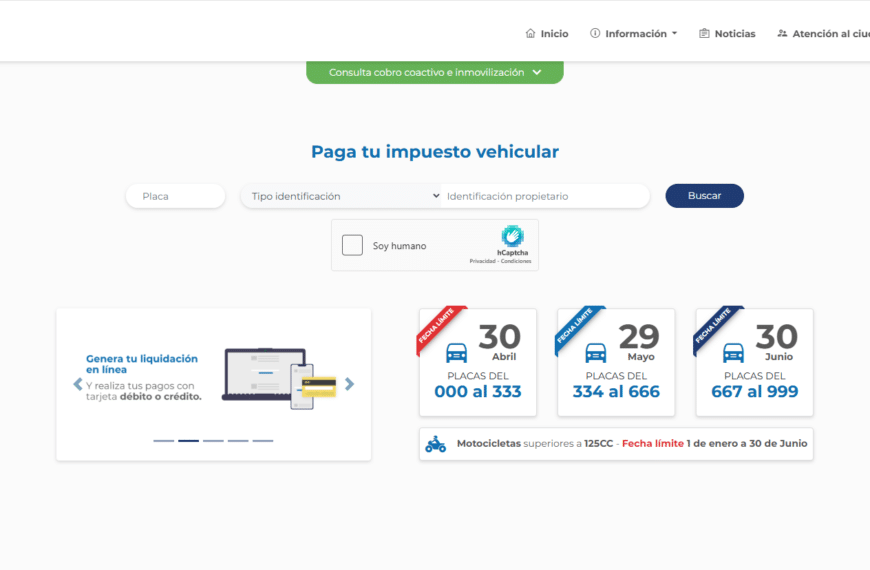Select the fourth carousel indicator dash

point(238,441)
